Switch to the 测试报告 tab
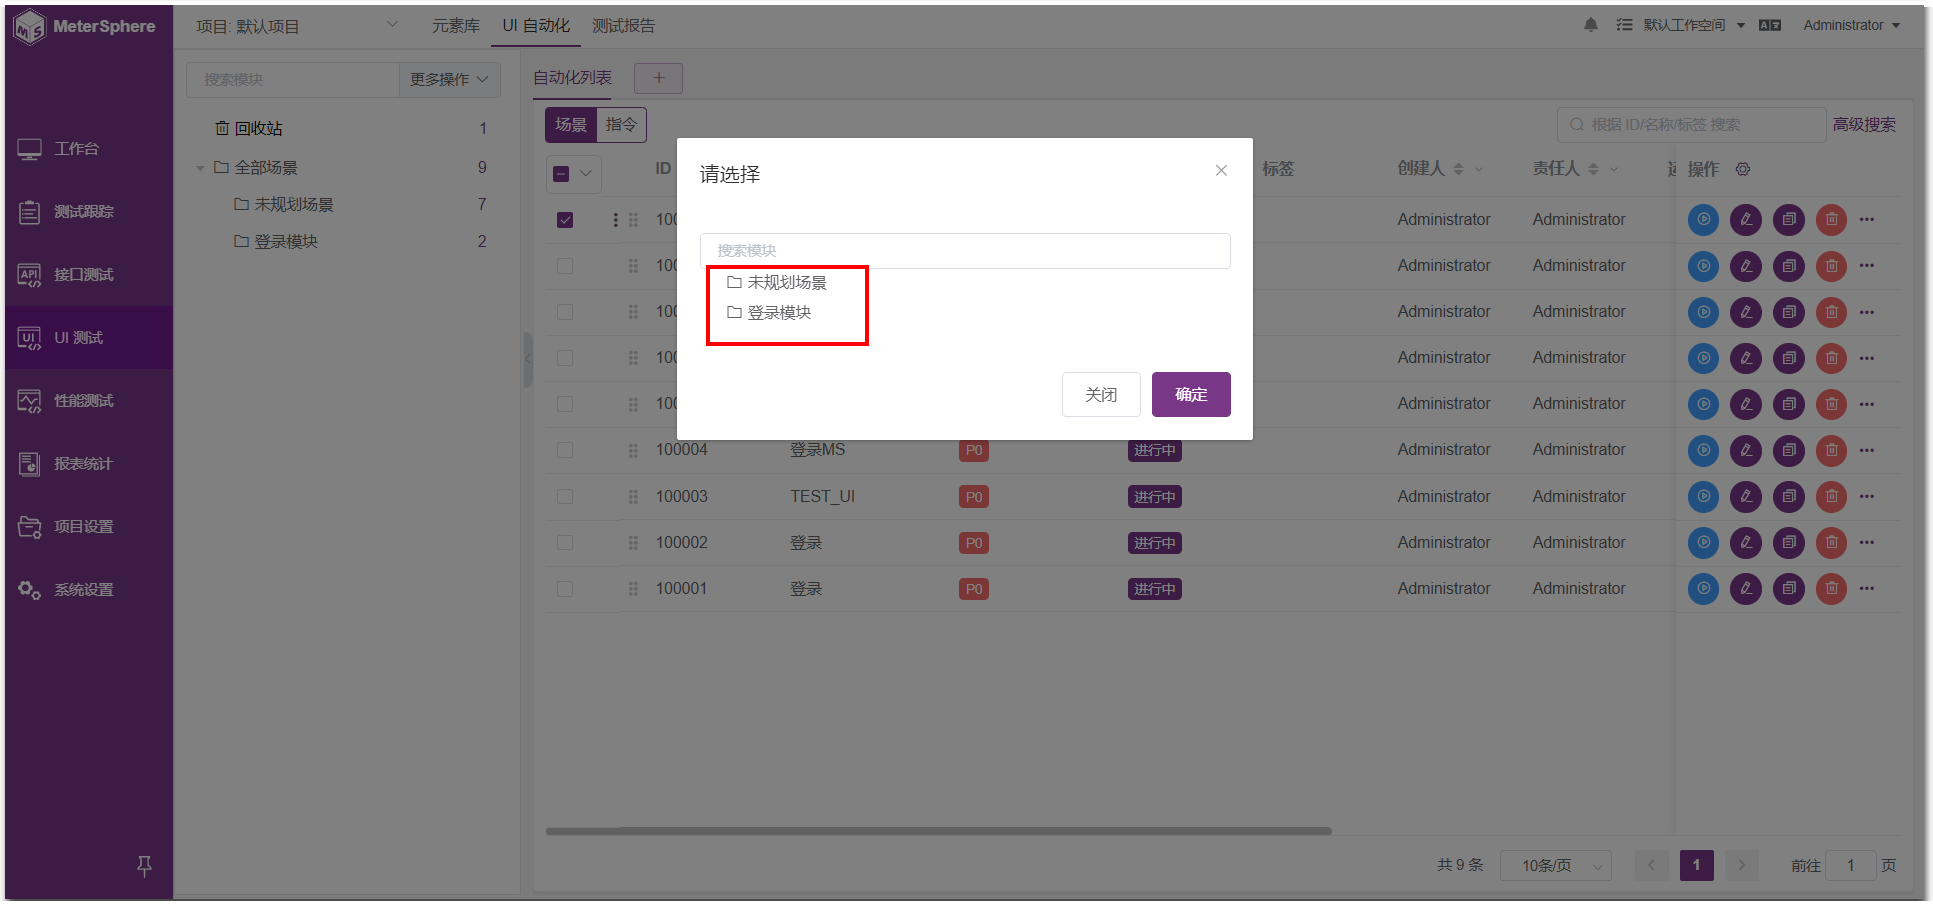Viewport: 1933px width, 908px height. coord(623,26)
